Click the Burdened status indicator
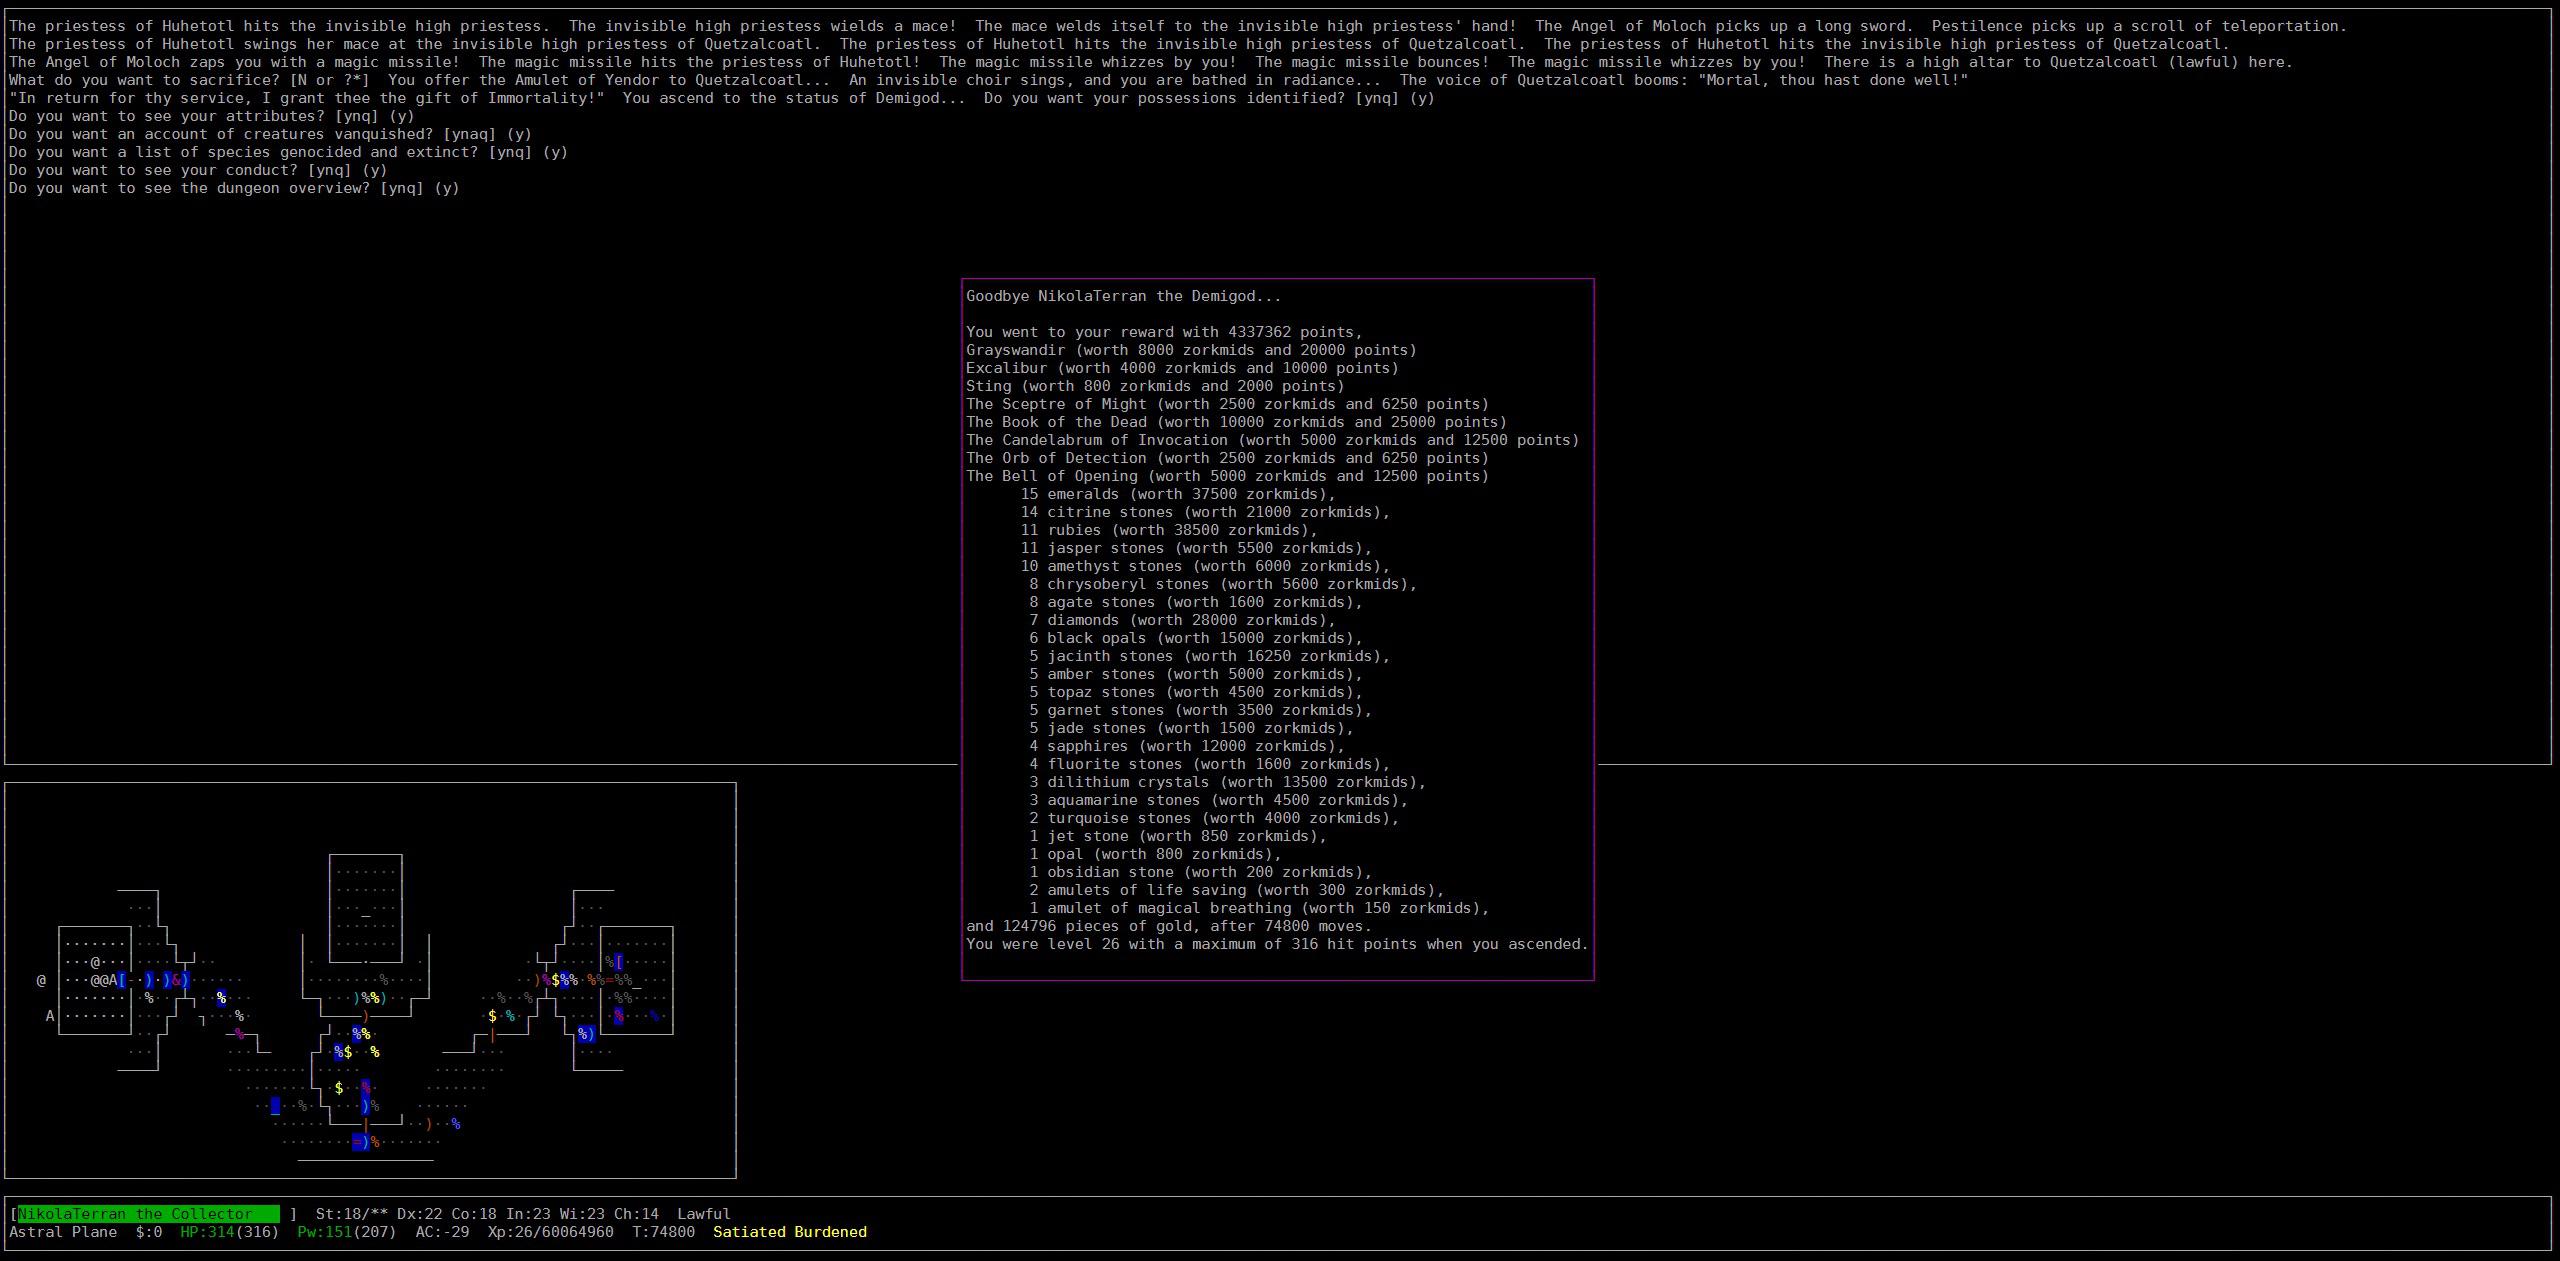 pyautogui.click(x=830, y=1232)
